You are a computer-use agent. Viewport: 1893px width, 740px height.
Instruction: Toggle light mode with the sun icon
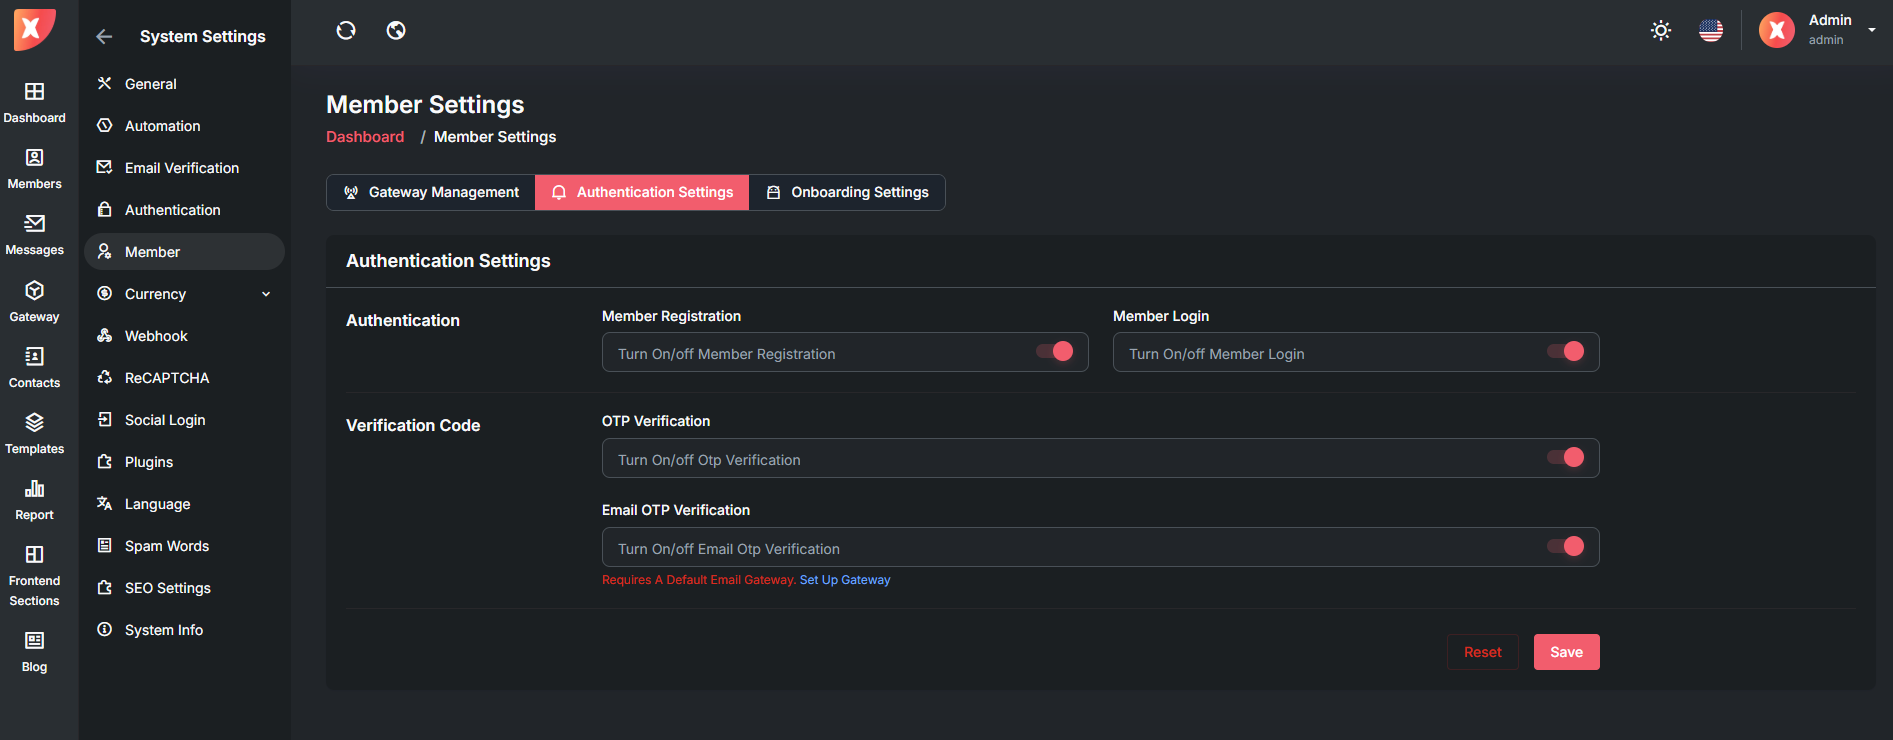pyautogui.click(x=1661, y=31)
